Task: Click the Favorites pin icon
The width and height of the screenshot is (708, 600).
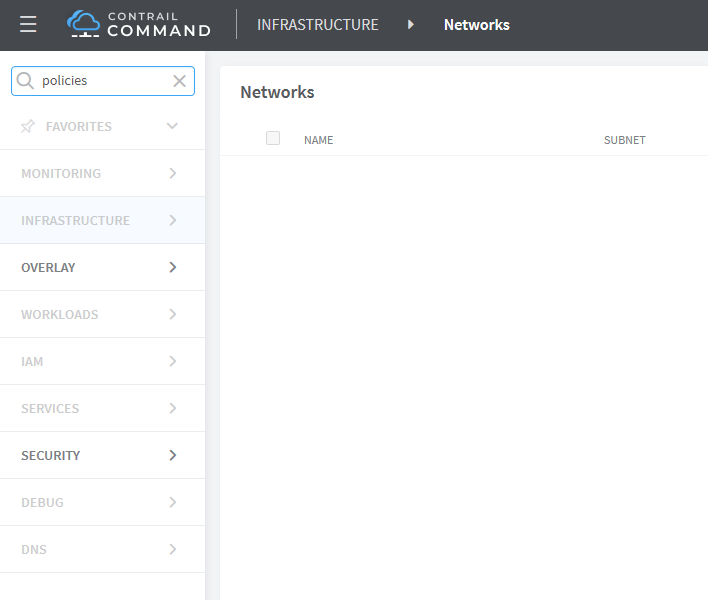Action: coord(28,126)
